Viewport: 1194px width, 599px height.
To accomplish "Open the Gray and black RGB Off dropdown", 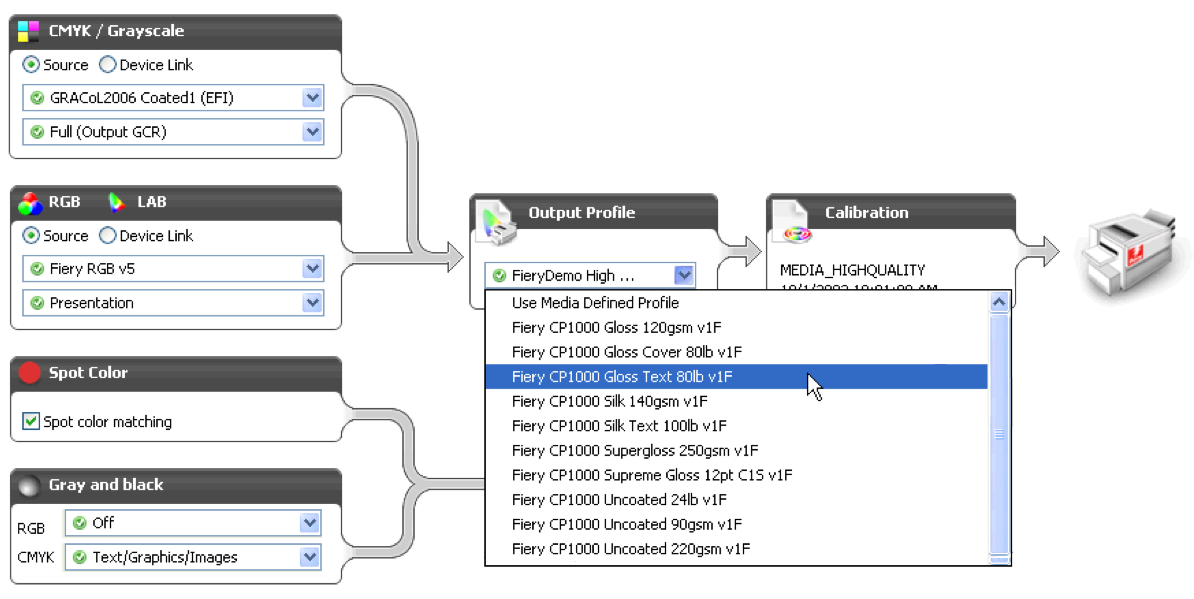I will (x=193, y=523).
